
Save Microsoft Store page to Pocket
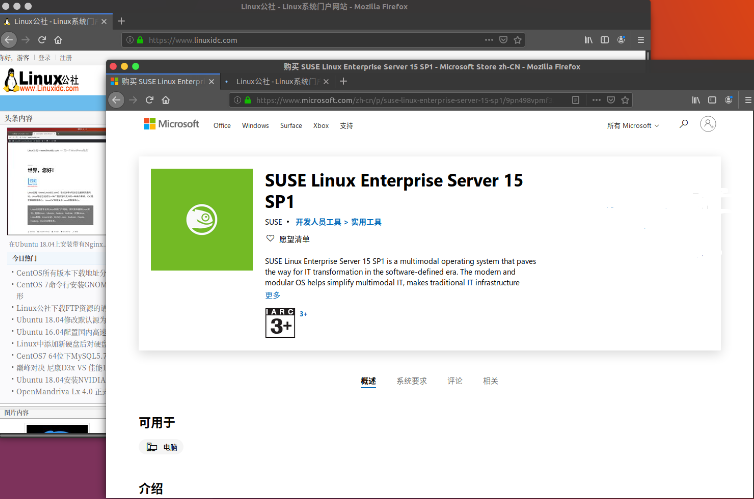coord(611,100)
